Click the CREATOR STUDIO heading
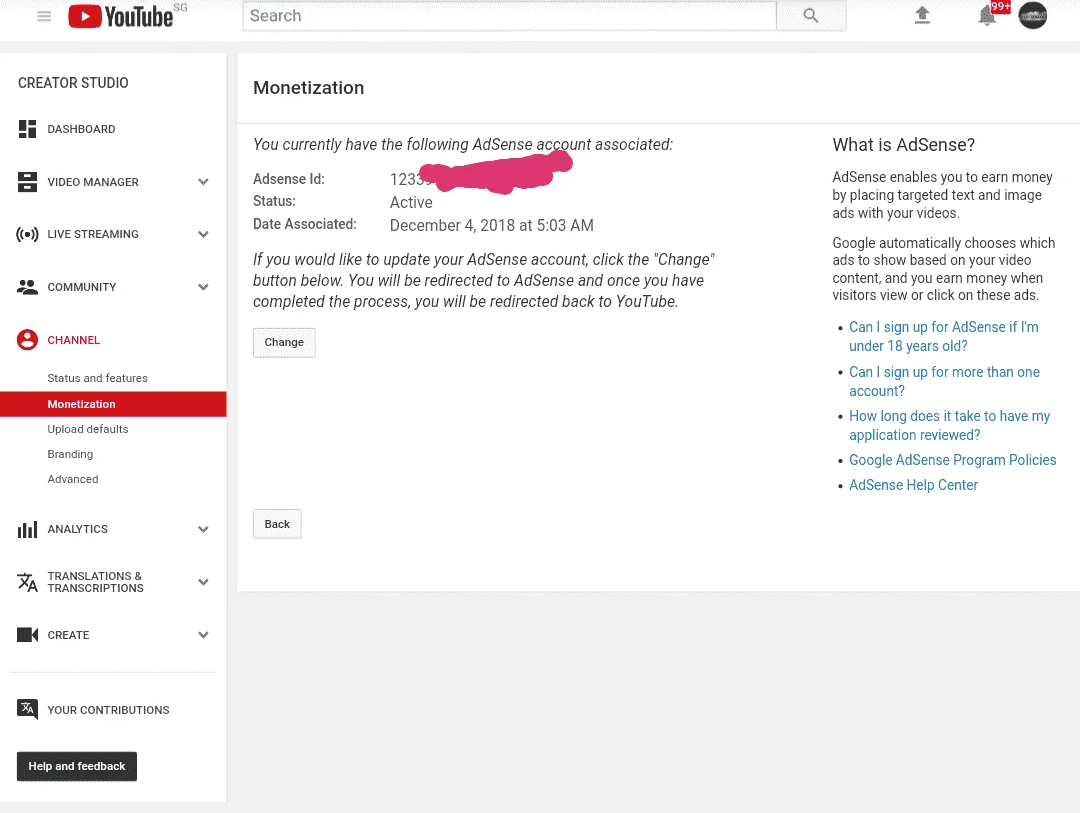Image resolution: width=1080 pixels, height=813 pixels. (73, 83)
